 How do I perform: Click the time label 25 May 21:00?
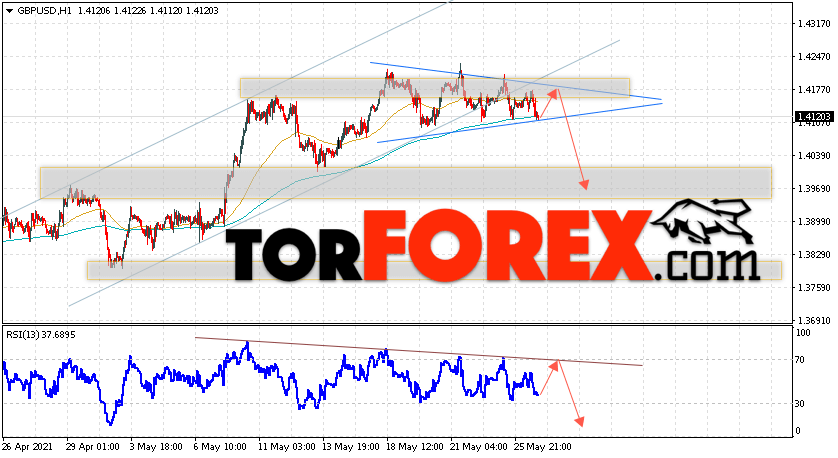[542, 446]
